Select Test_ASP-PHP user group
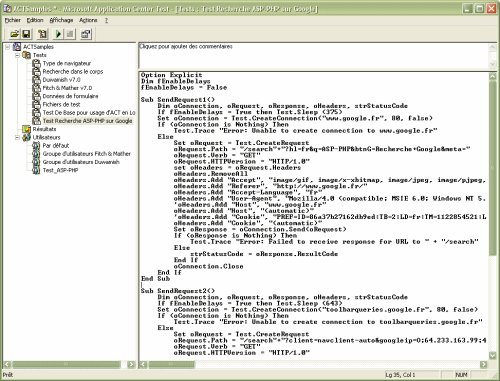The width and height of the screenshot is (500, 381). [x=60, y=170]
